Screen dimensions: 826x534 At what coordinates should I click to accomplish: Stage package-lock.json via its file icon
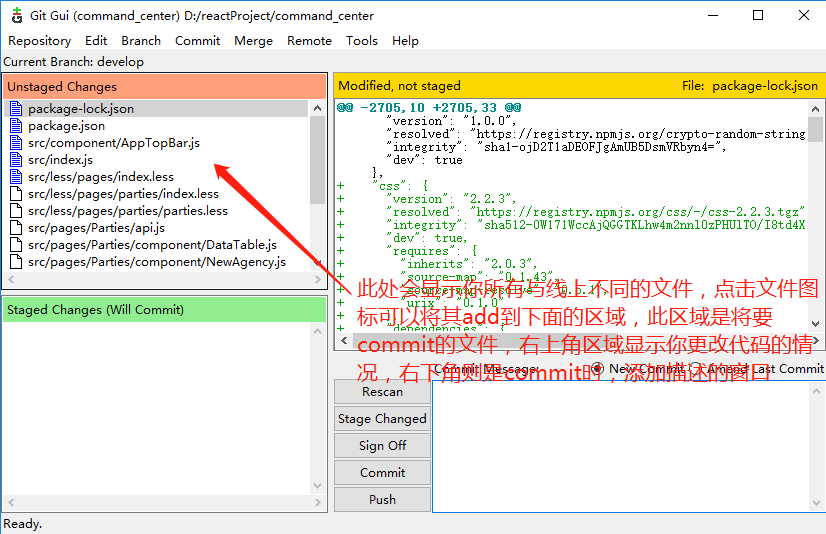16,108
